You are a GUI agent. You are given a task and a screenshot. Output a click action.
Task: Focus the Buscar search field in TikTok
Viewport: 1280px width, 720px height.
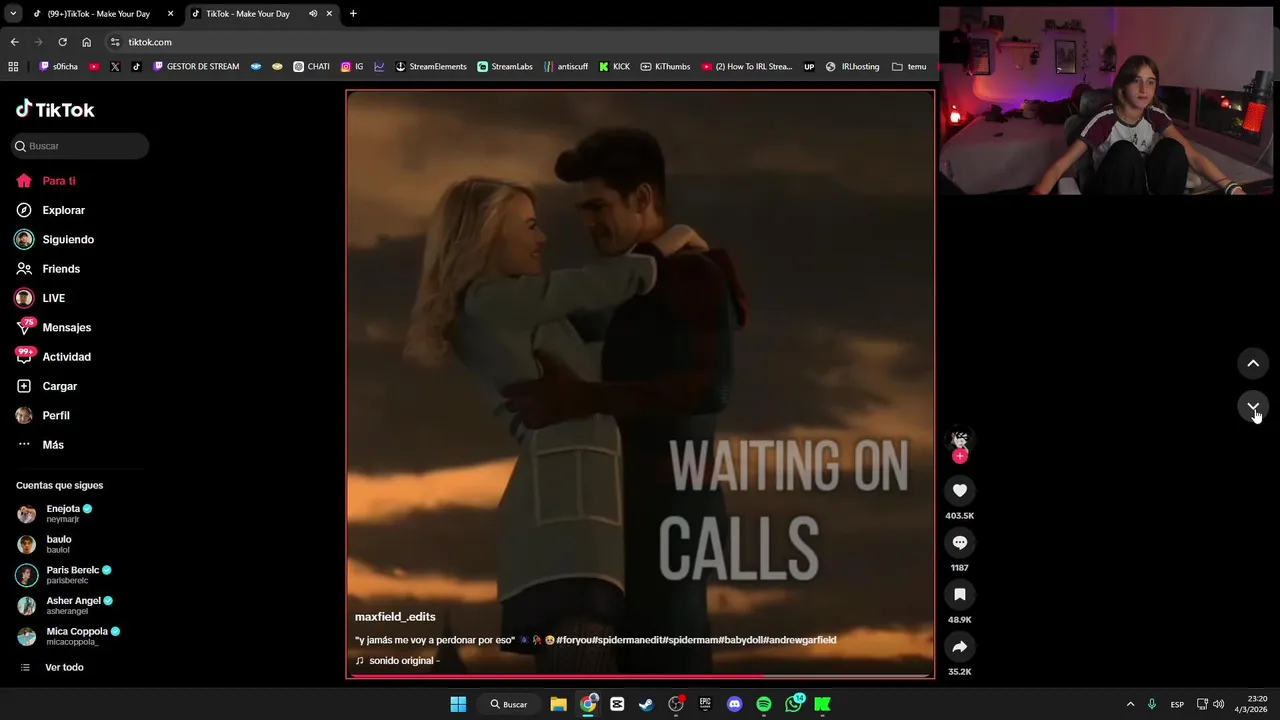(x=80, y=146)
